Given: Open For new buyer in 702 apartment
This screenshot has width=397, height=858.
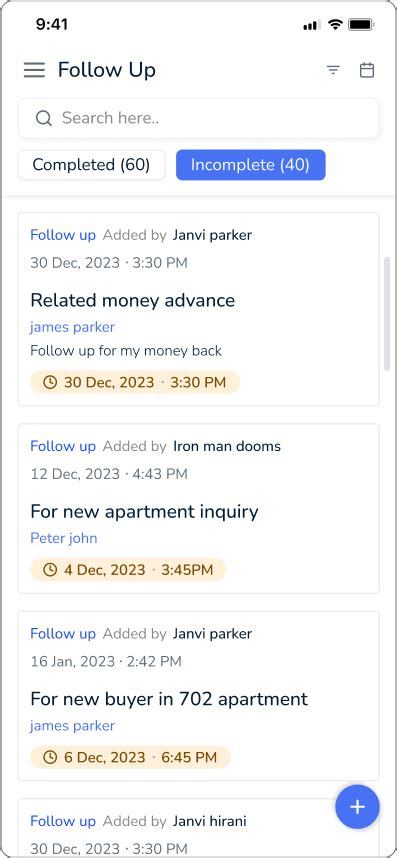Looking at the screenshot, I should 198,696.
